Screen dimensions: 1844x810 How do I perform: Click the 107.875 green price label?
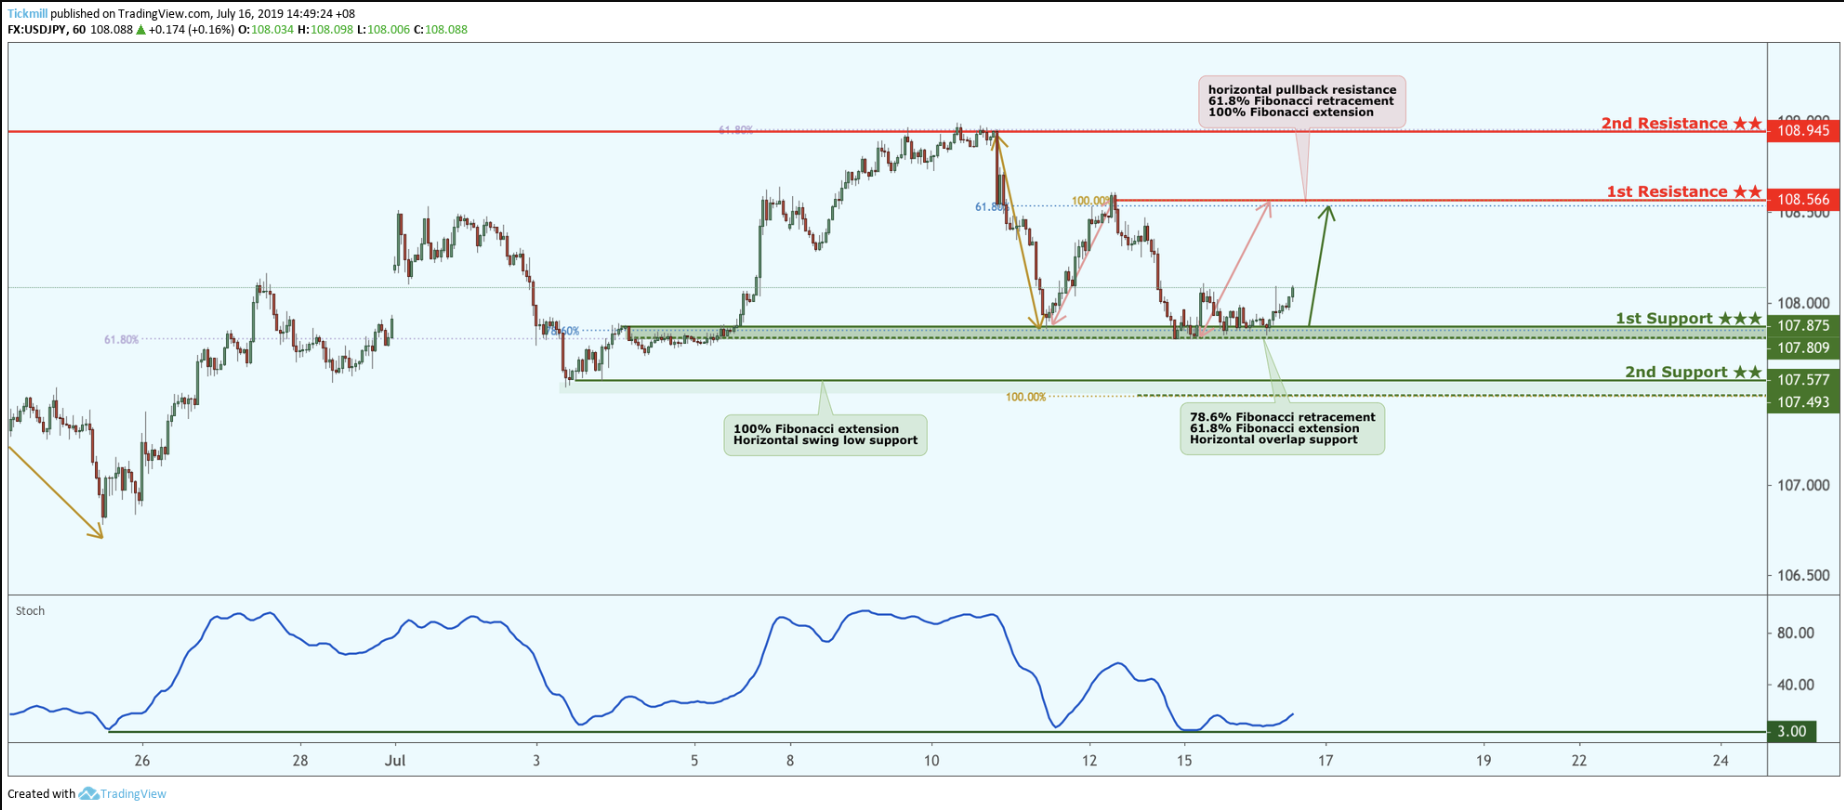(1803, 326)
